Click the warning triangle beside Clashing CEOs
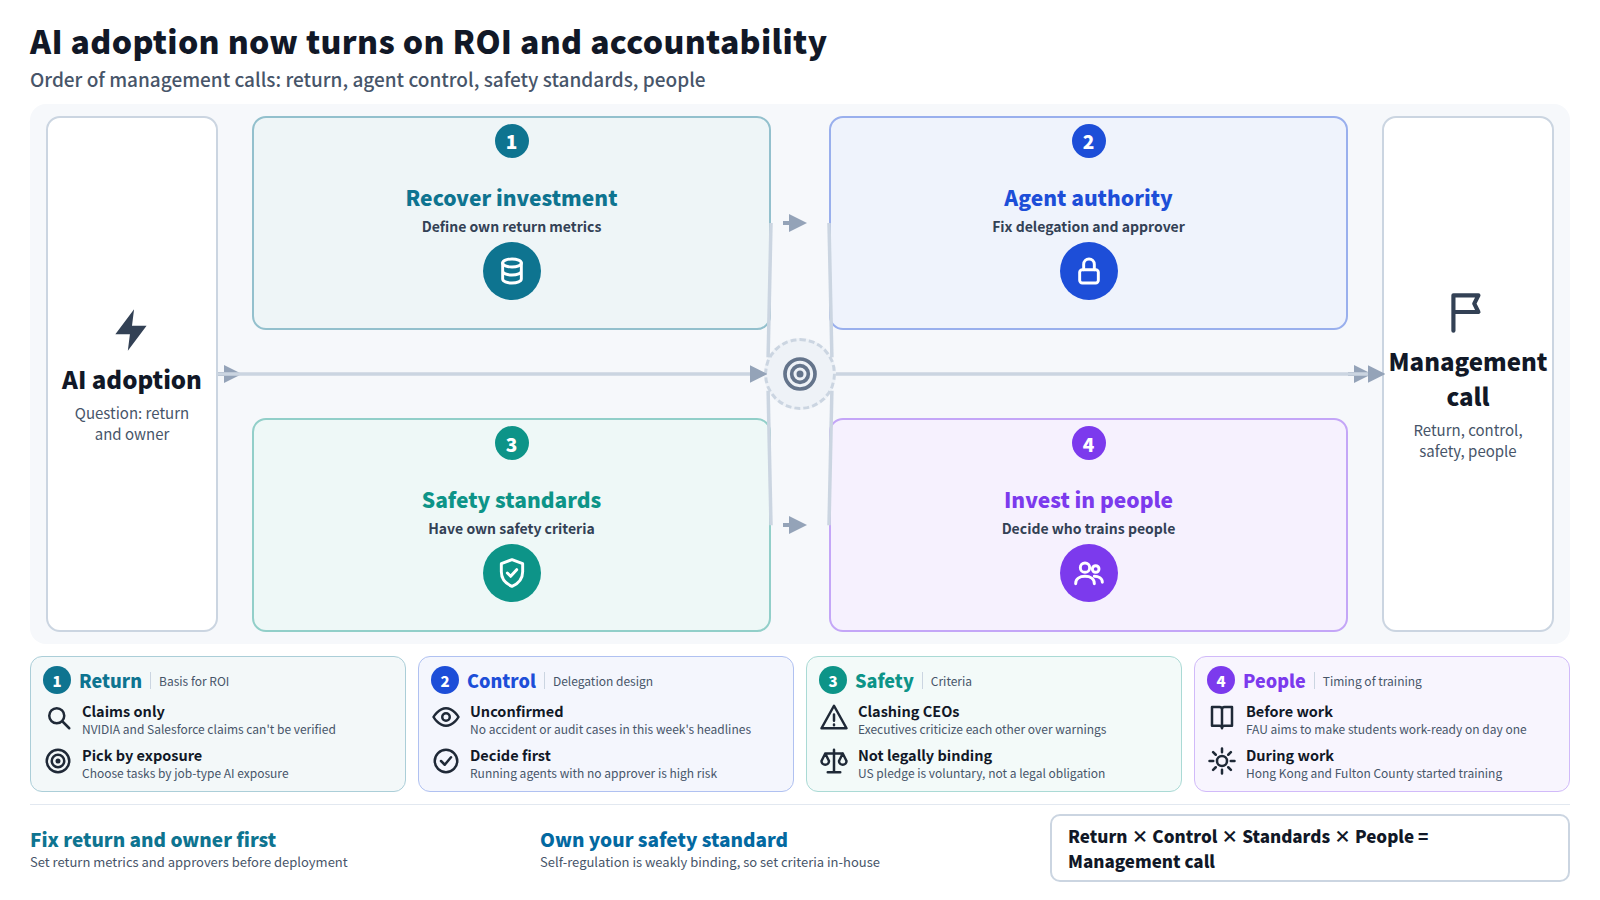Viewport: 1600px width, 900px height. 834,718
